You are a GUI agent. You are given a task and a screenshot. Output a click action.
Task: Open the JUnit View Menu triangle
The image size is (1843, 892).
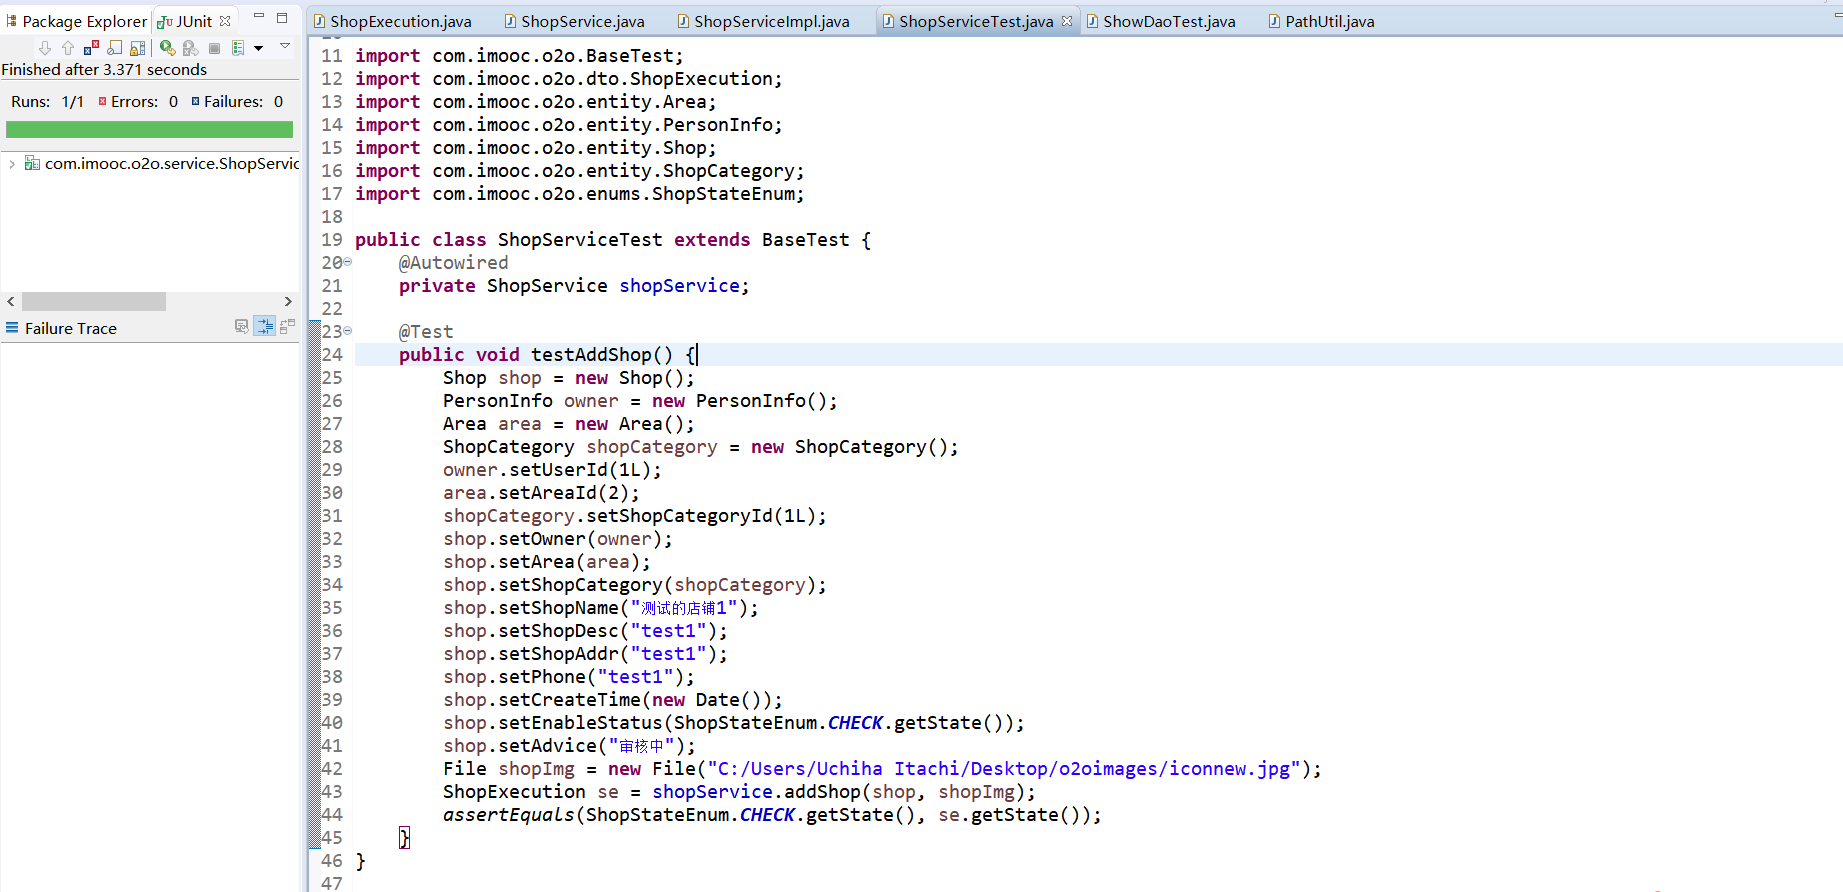click(285, 46)
